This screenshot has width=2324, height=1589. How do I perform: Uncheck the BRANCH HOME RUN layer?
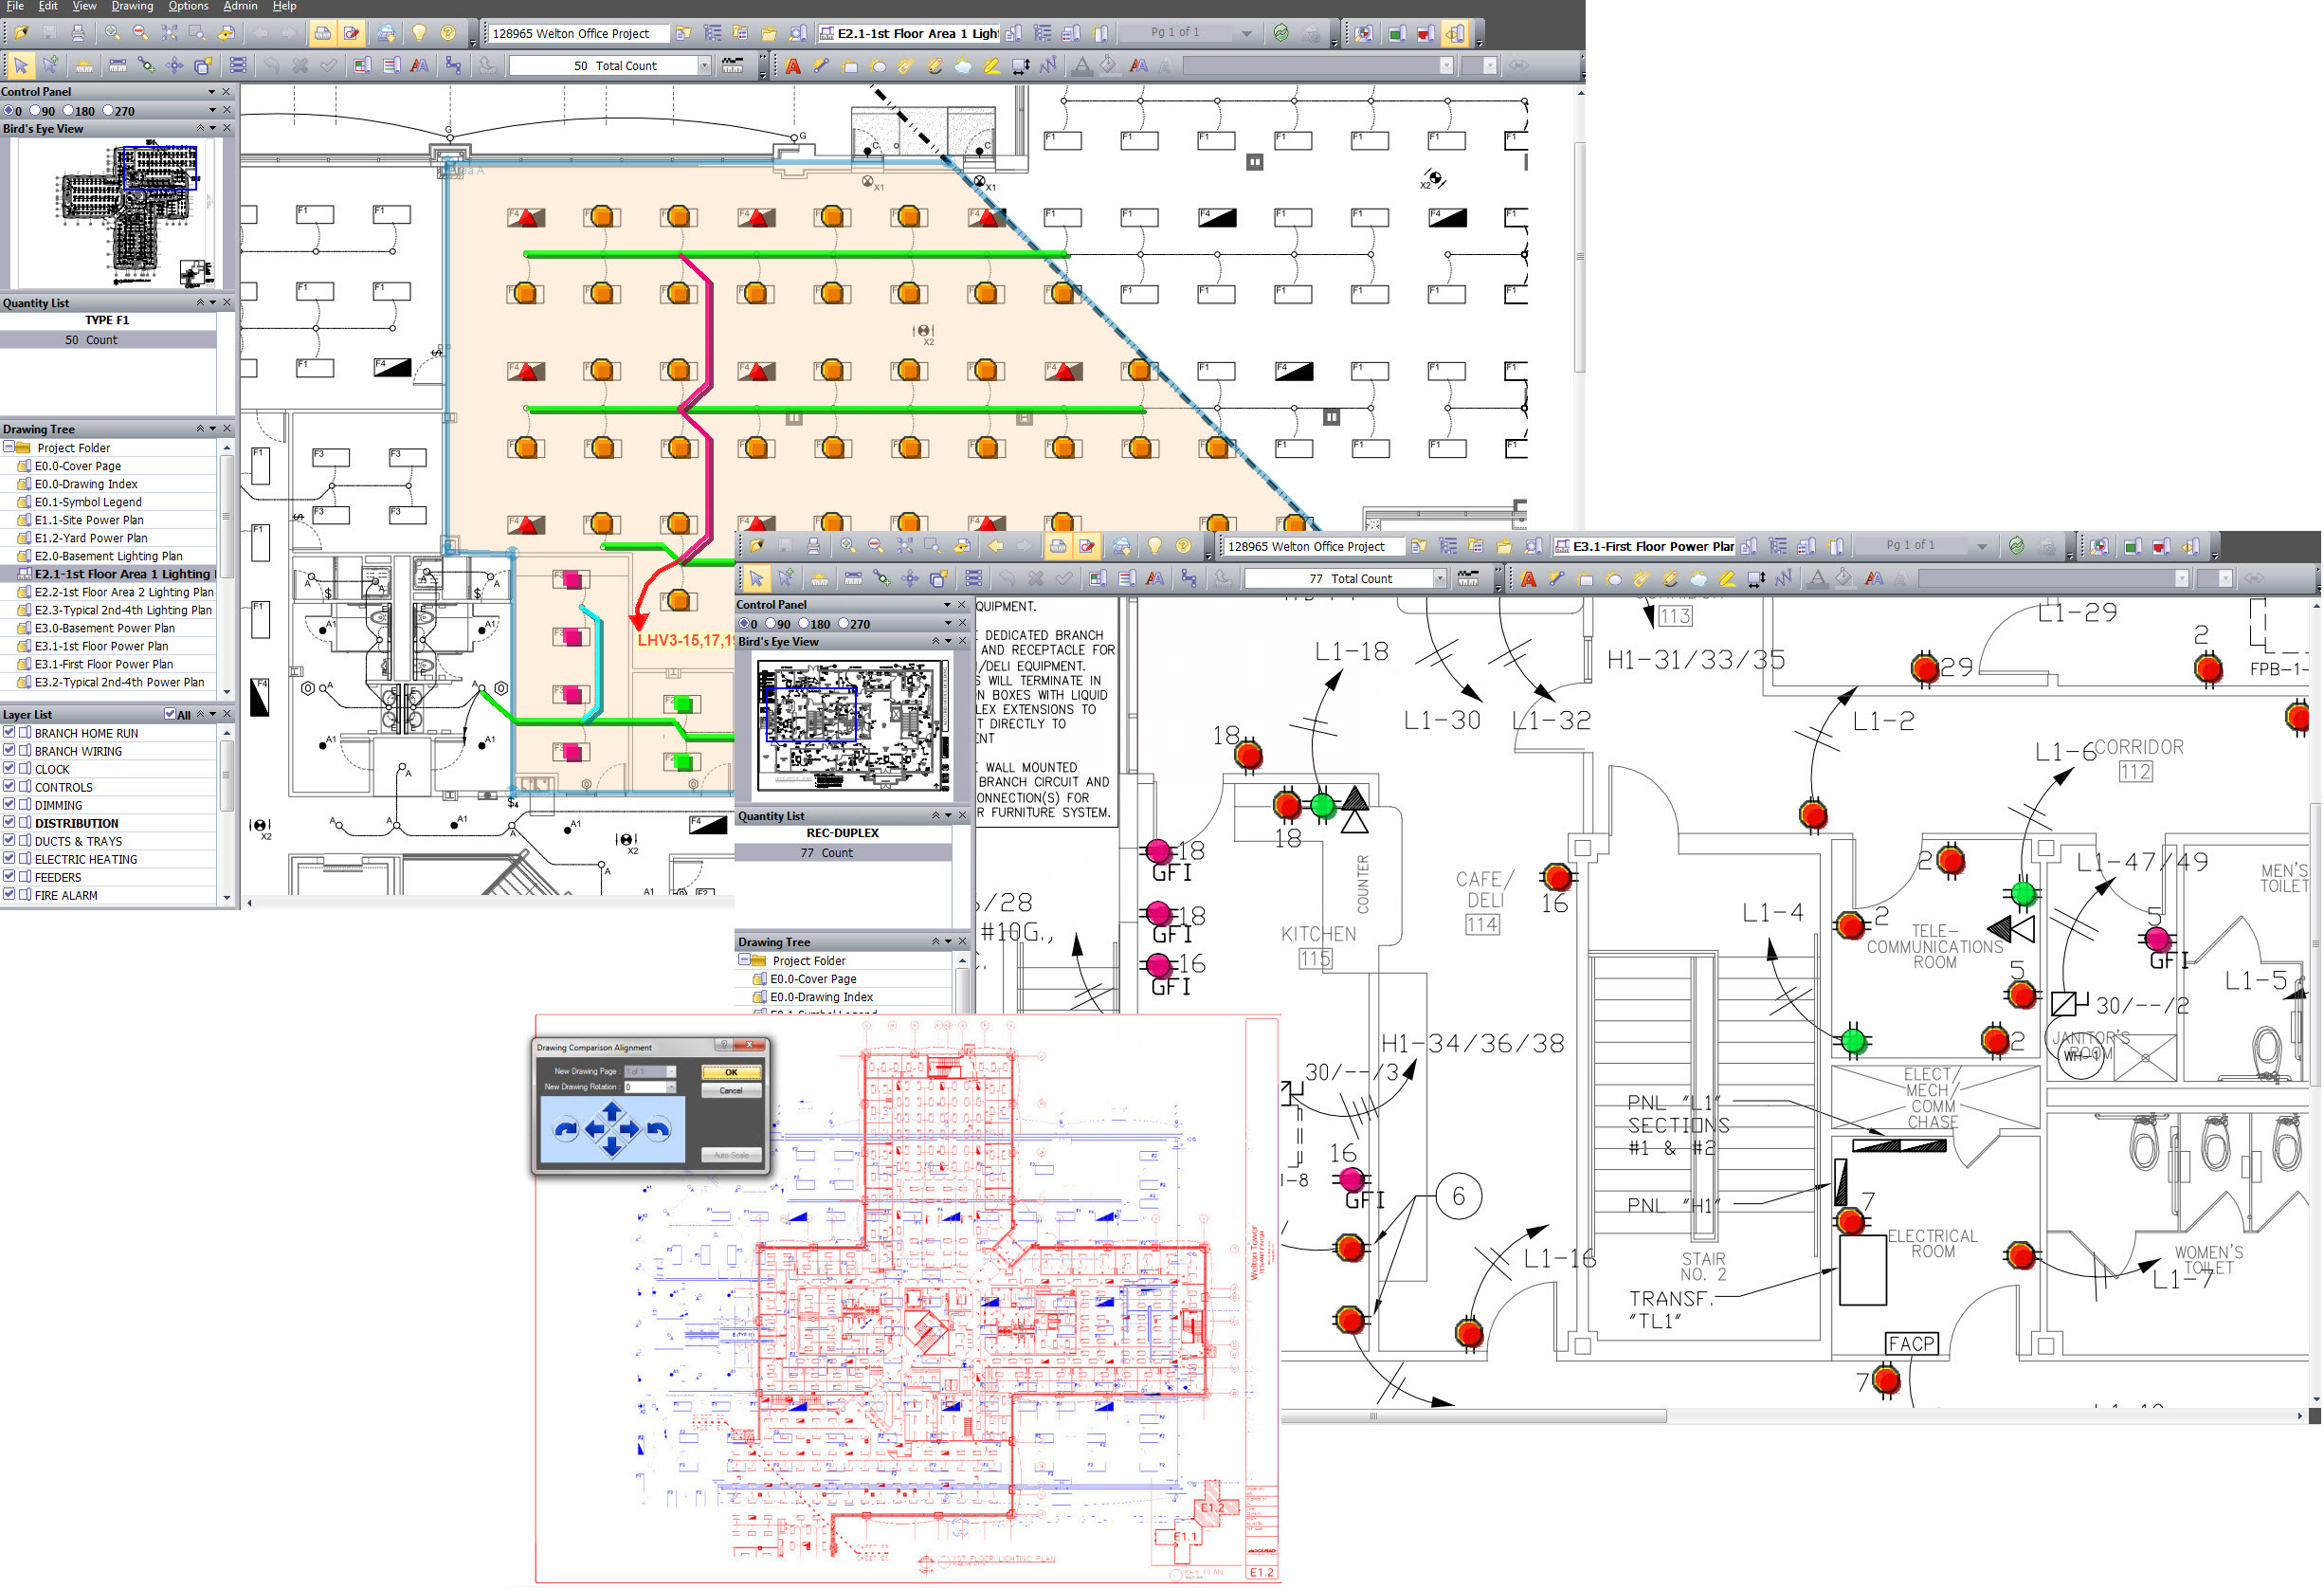click(9, 733)
